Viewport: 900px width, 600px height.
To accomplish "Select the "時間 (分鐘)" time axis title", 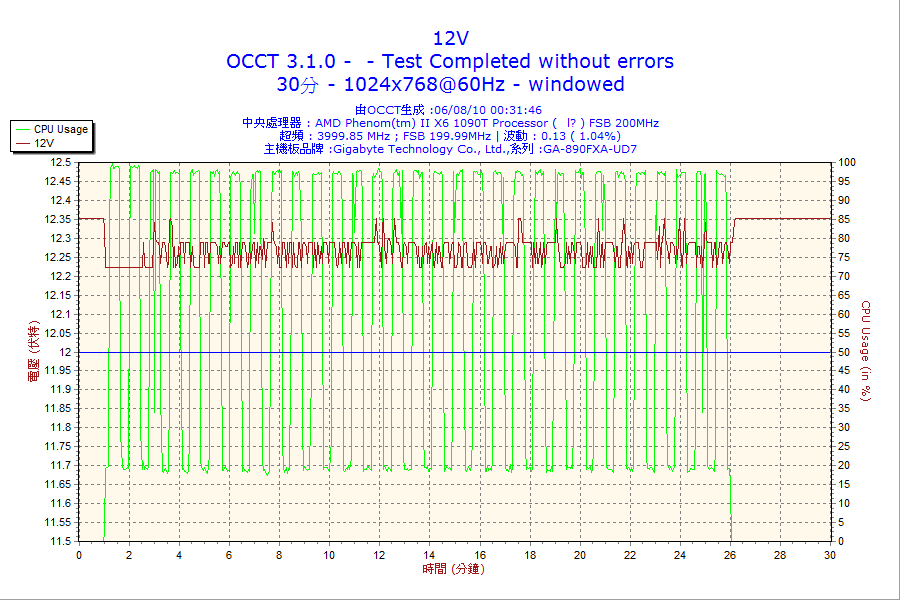I will [x=453, y=569].
